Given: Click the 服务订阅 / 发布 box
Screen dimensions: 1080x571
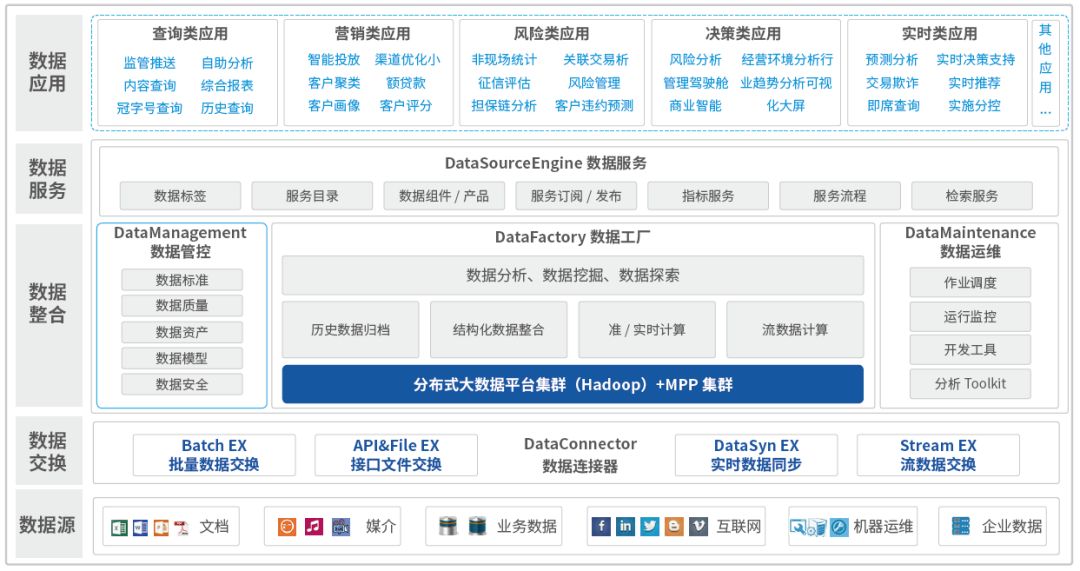Looking at the screenshot, I should coord(576,196).
